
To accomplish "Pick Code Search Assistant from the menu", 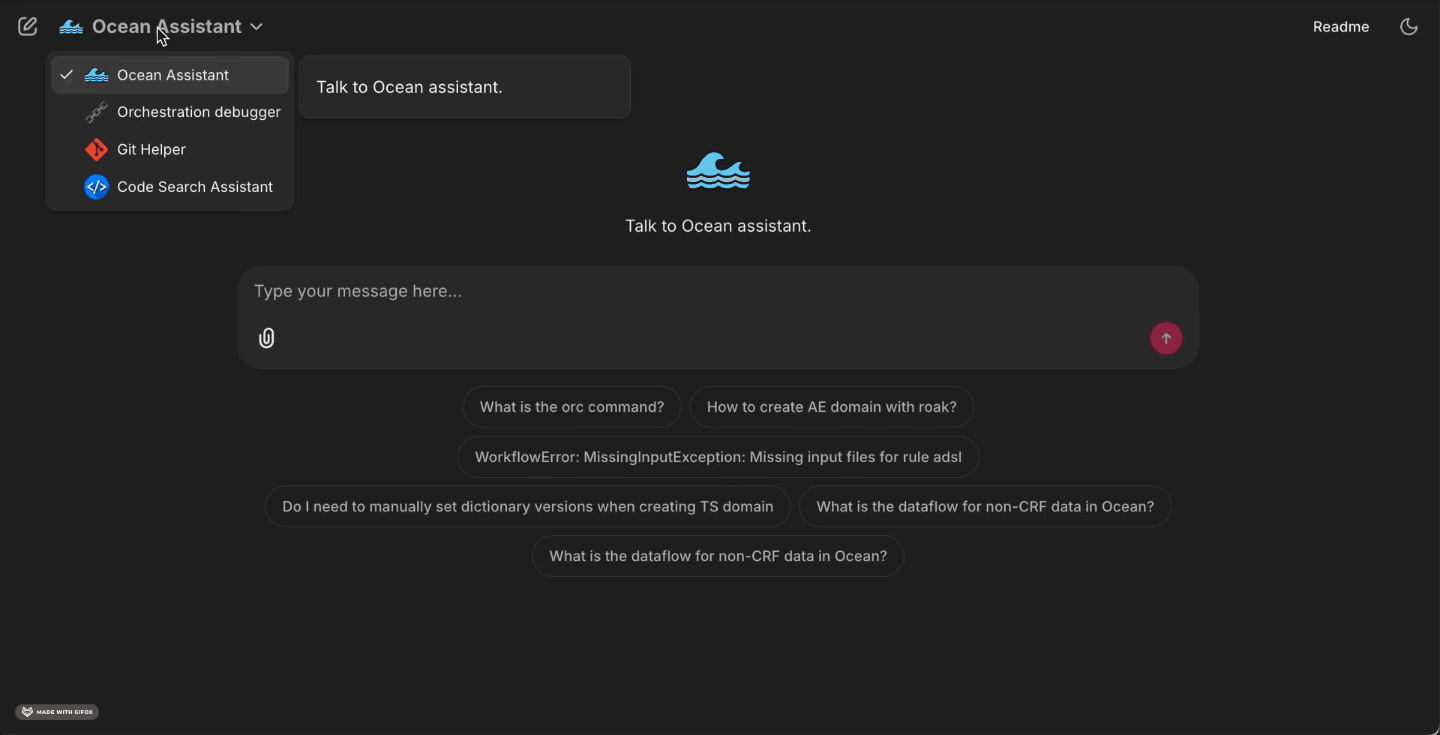I will [x=194, y=187].
